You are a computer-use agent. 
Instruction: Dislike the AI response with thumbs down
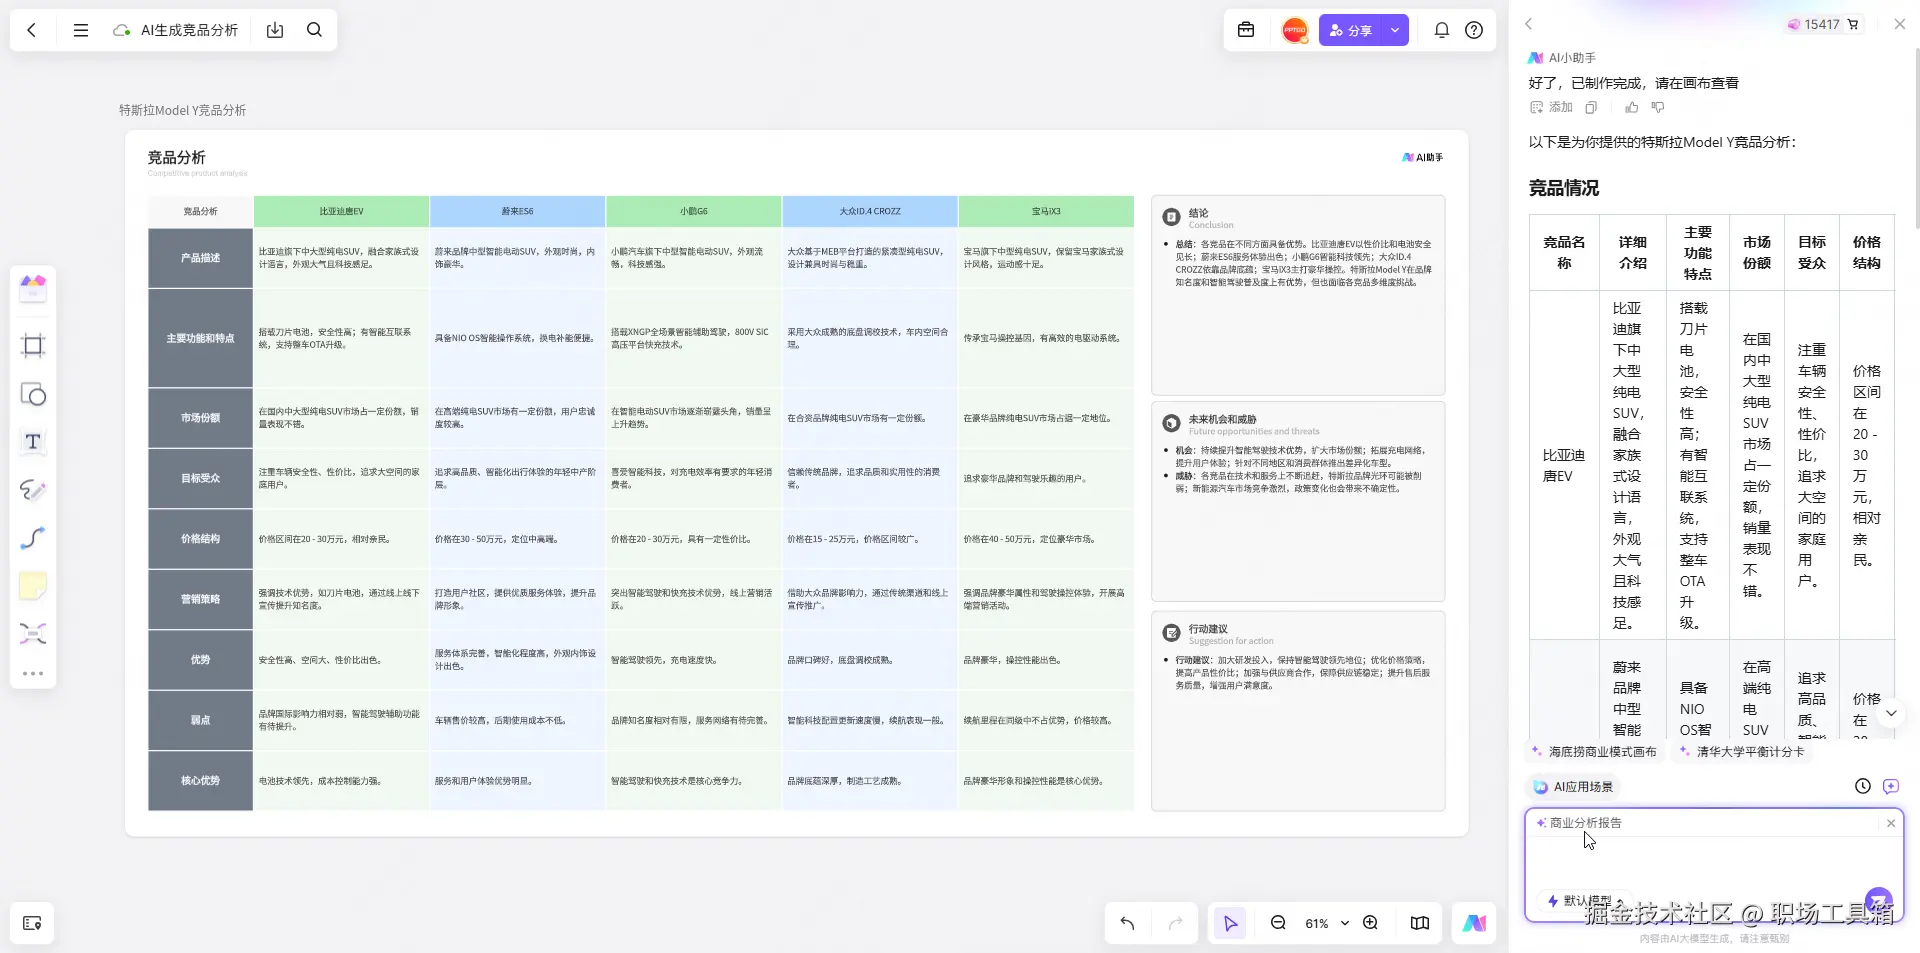point(1658,107)
